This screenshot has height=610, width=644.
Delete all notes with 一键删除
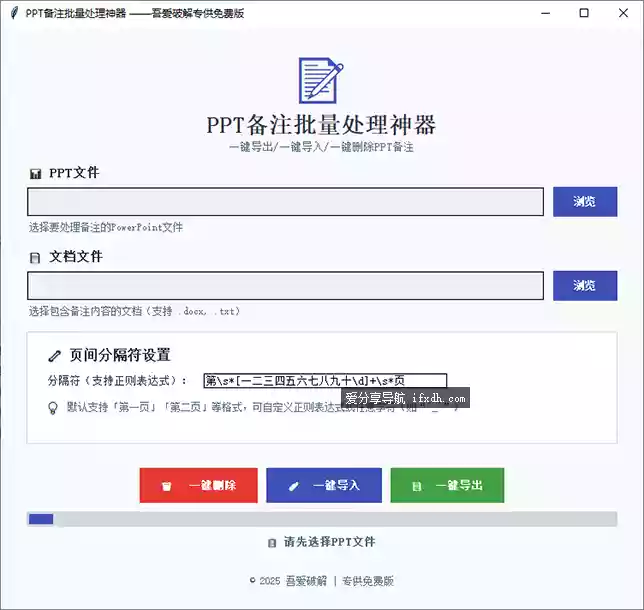[x=199, y=485]
